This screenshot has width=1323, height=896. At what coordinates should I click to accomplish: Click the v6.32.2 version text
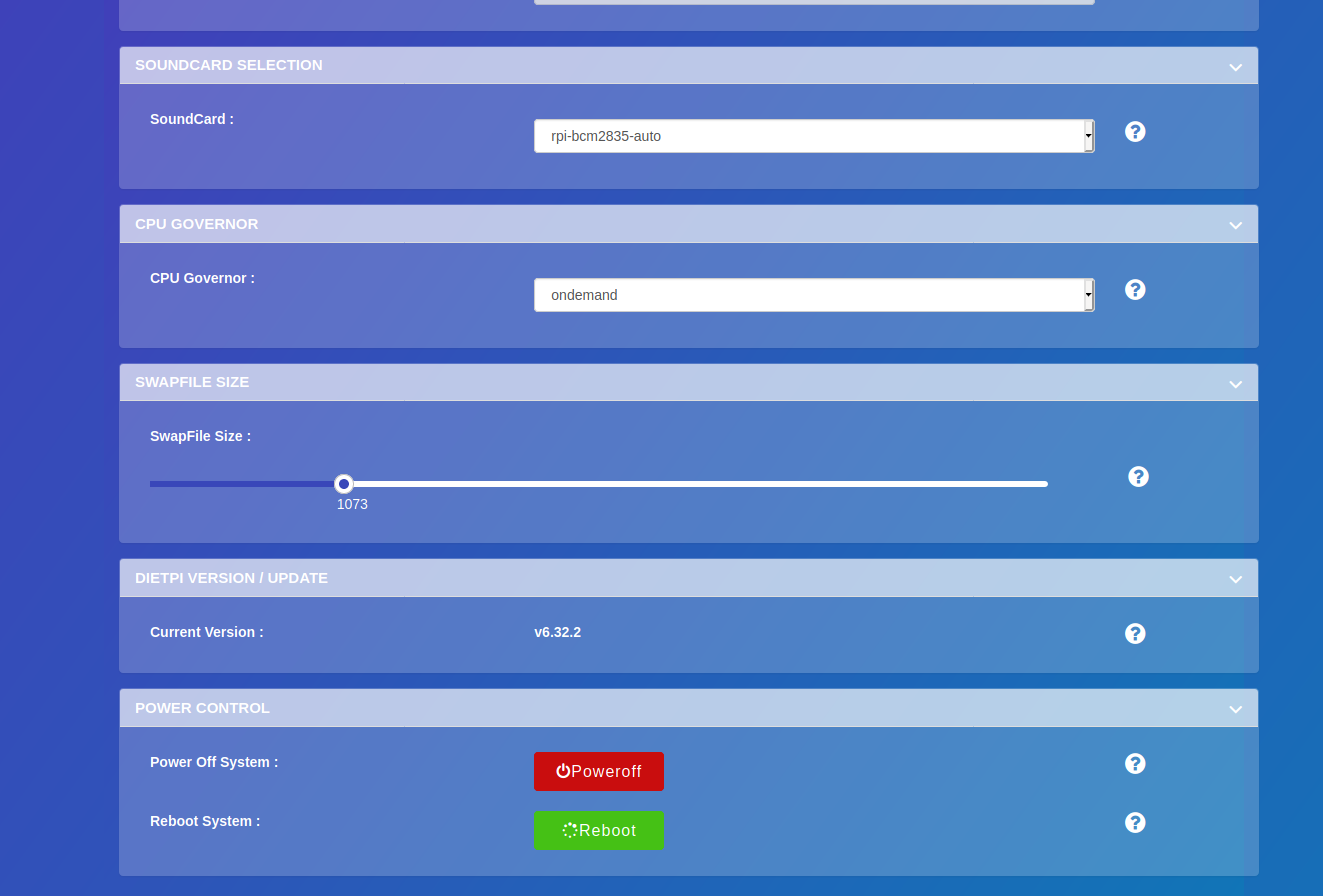point(557,632)
